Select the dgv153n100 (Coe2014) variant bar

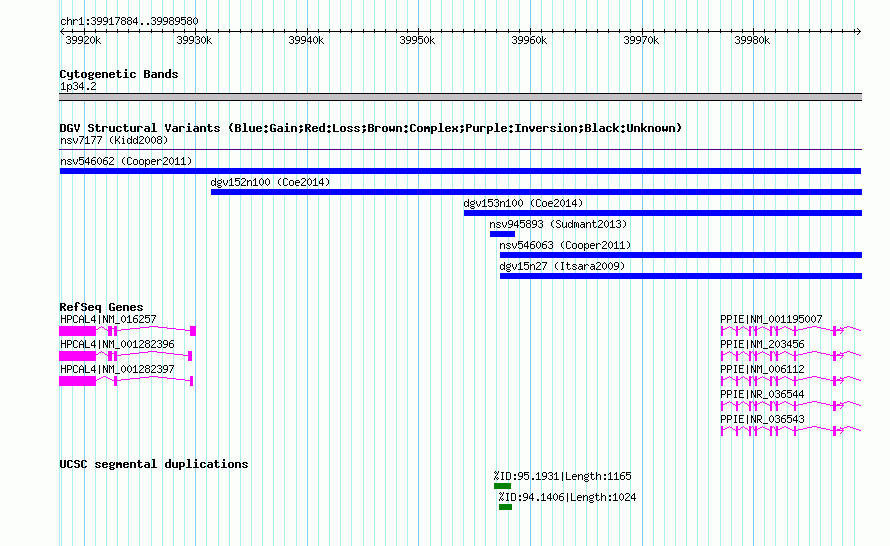(663, 213)
